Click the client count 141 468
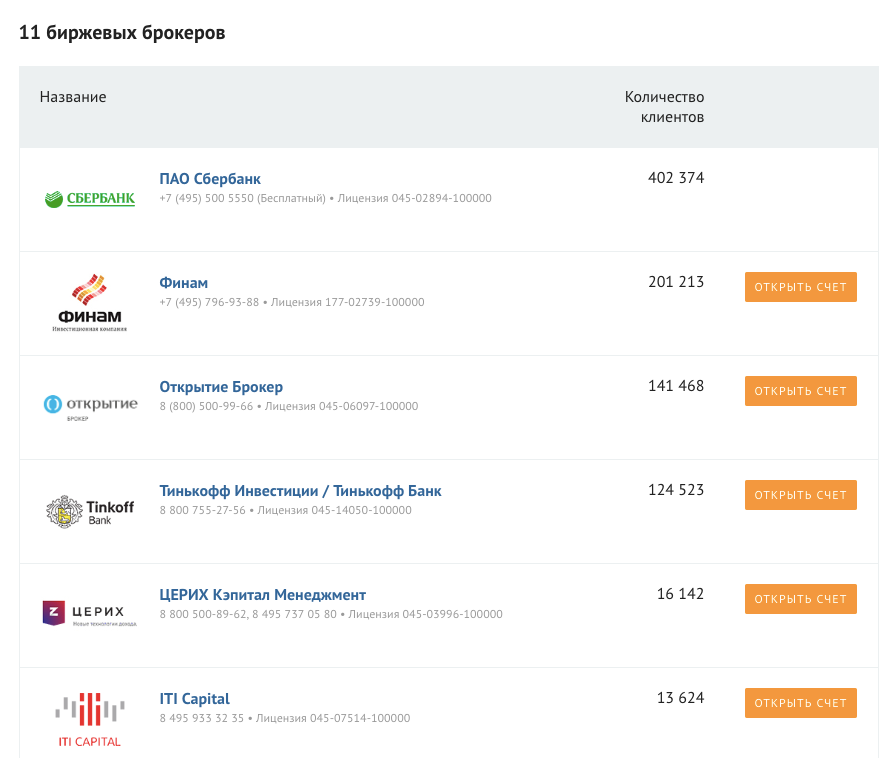 coord(676,386)
